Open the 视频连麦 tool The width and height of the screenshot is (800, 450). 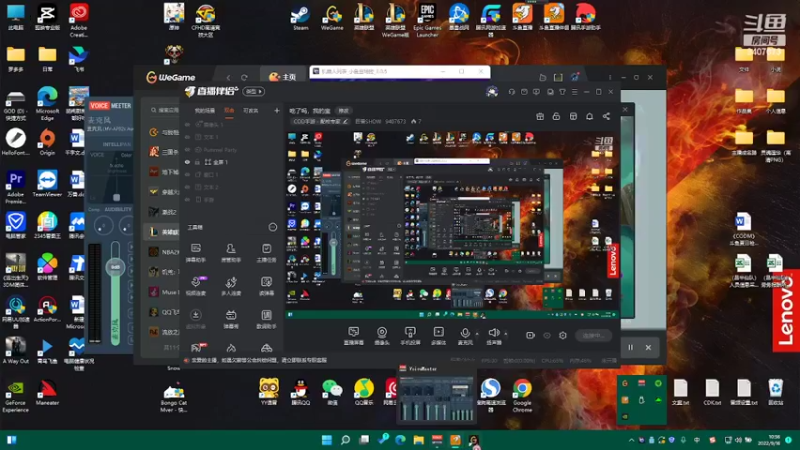pos(195,286)
